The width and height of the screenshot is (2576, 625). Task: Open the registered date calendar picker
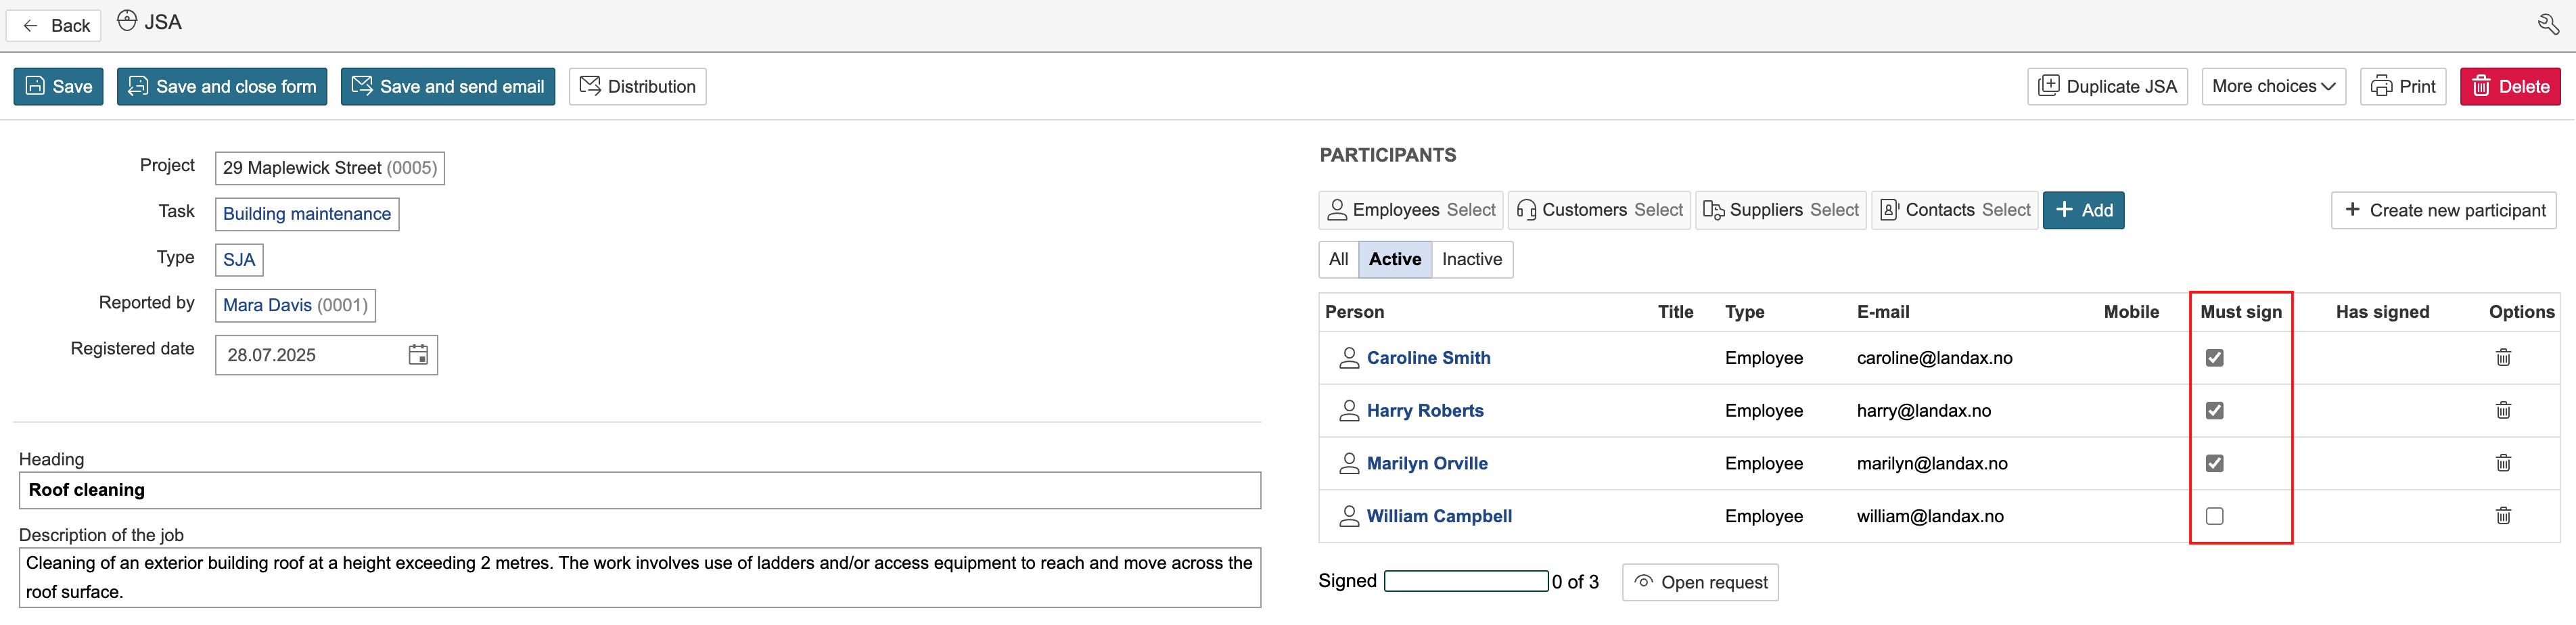point(418,355)
